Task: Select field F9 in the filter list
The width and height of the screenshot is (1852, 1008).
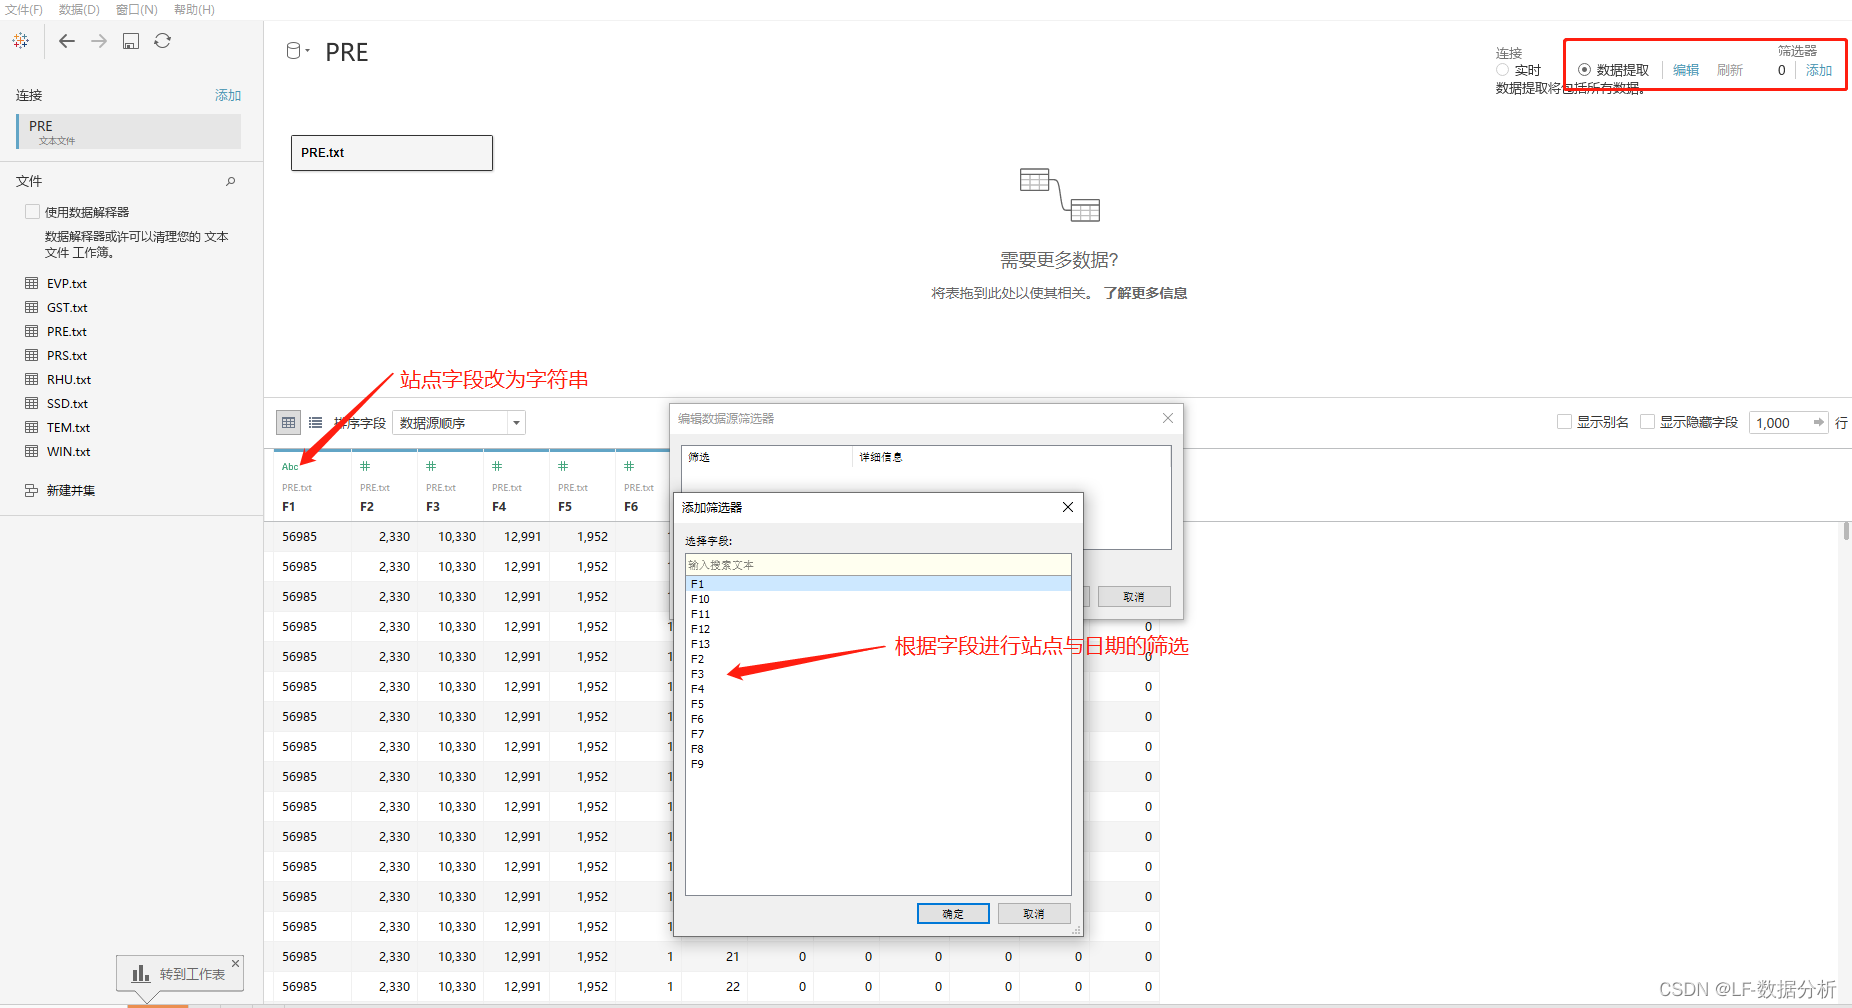Action: [878, 764]
